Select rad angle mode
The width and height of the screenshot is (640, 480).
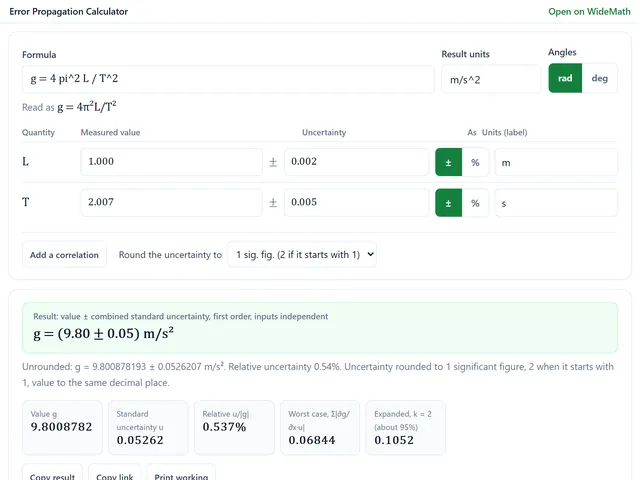[565, 78]
